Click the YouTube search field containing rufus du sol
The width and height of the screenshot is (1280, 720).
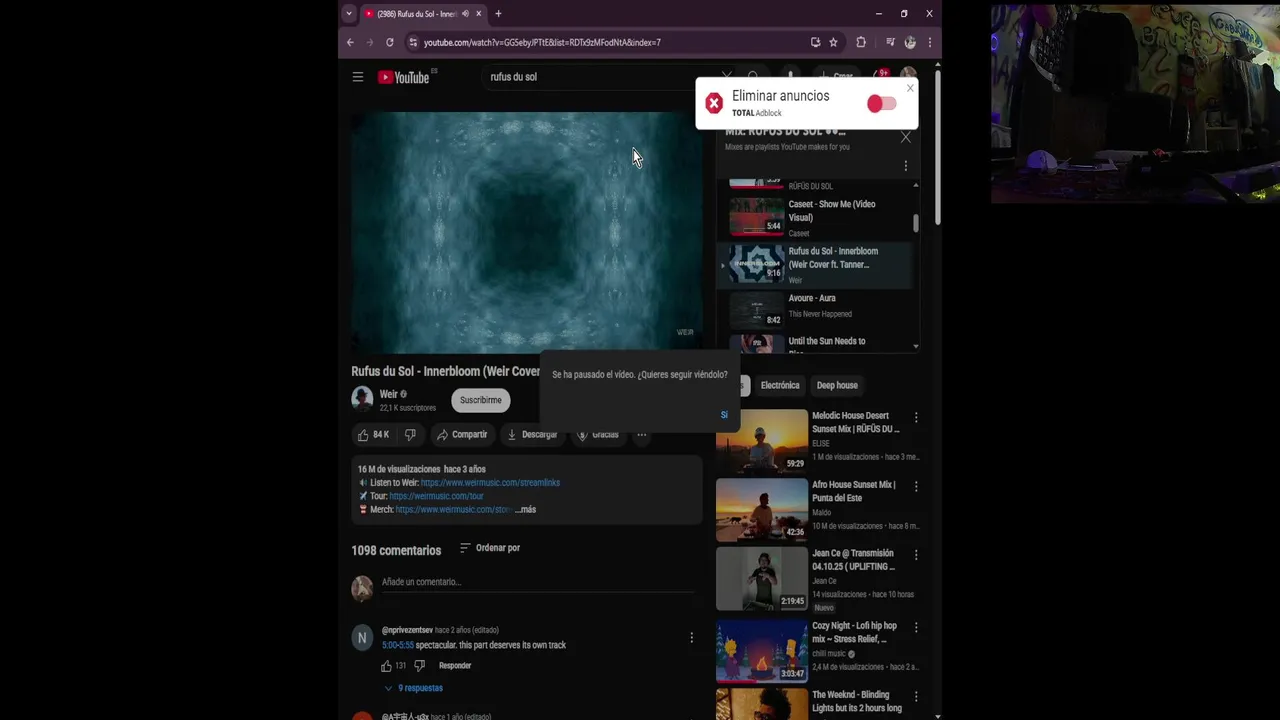[x=600, y=77]
